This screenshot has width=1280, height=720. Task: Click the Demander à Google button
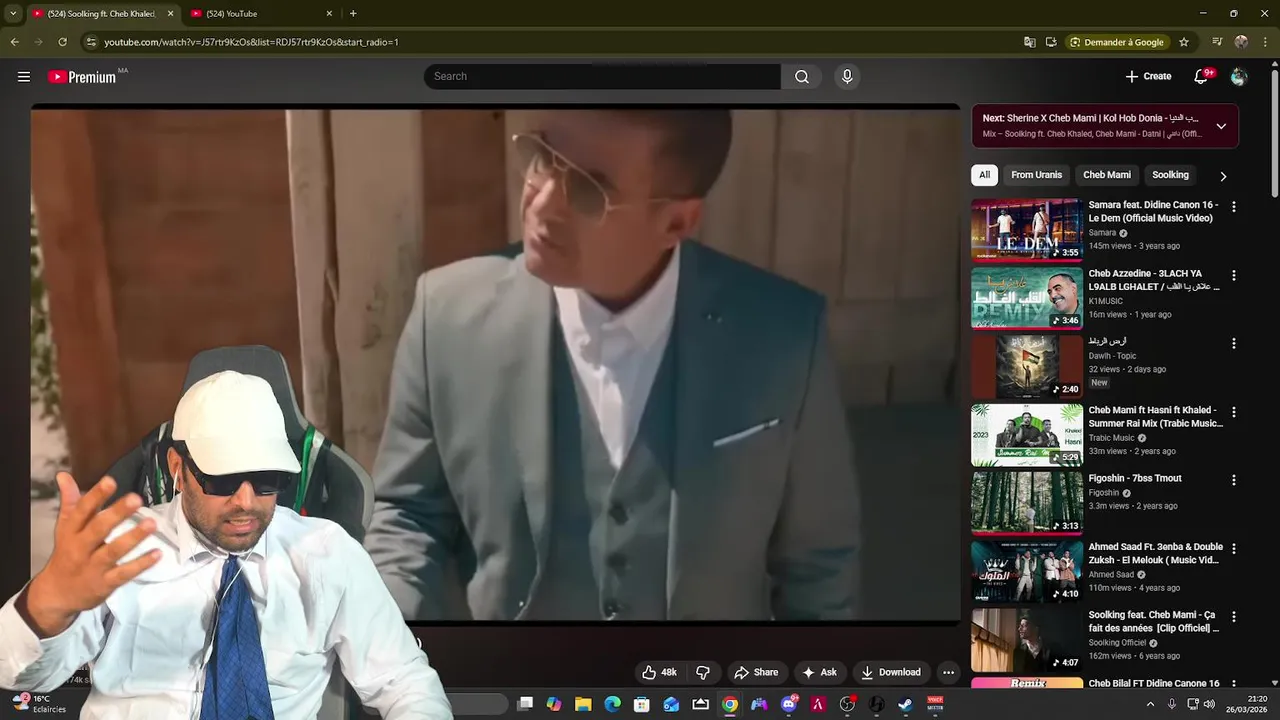1116,42
